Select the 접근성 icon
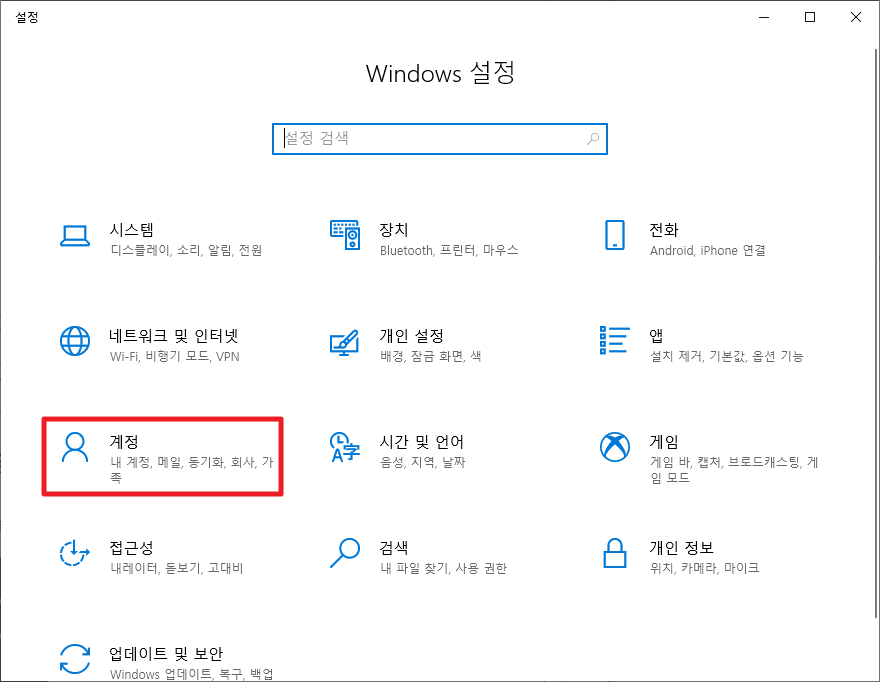The image size is (880, 682). (75, 553)
